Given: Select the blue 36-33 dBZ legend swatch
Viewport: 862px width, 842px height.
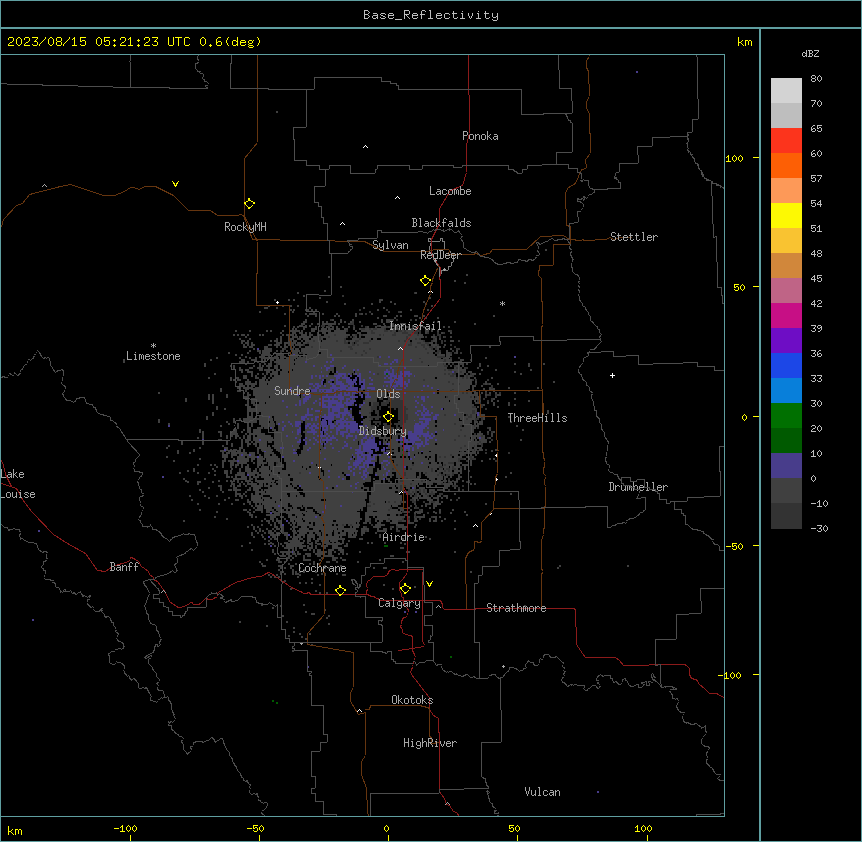Looking at the screenshot, I should (786, 365).
